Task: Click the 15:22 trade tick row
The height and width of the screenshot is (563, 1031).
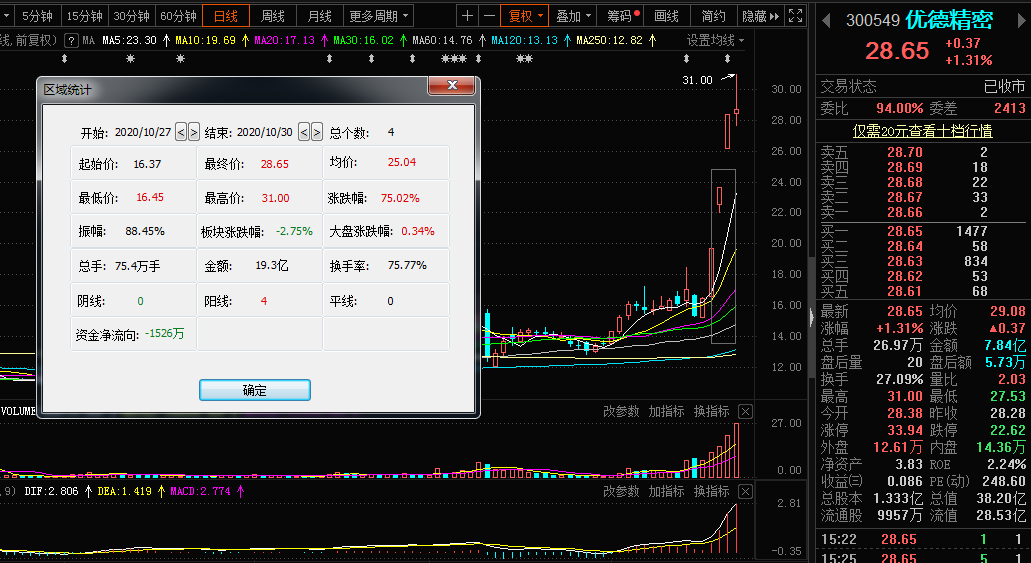Action: click(923, 539)
